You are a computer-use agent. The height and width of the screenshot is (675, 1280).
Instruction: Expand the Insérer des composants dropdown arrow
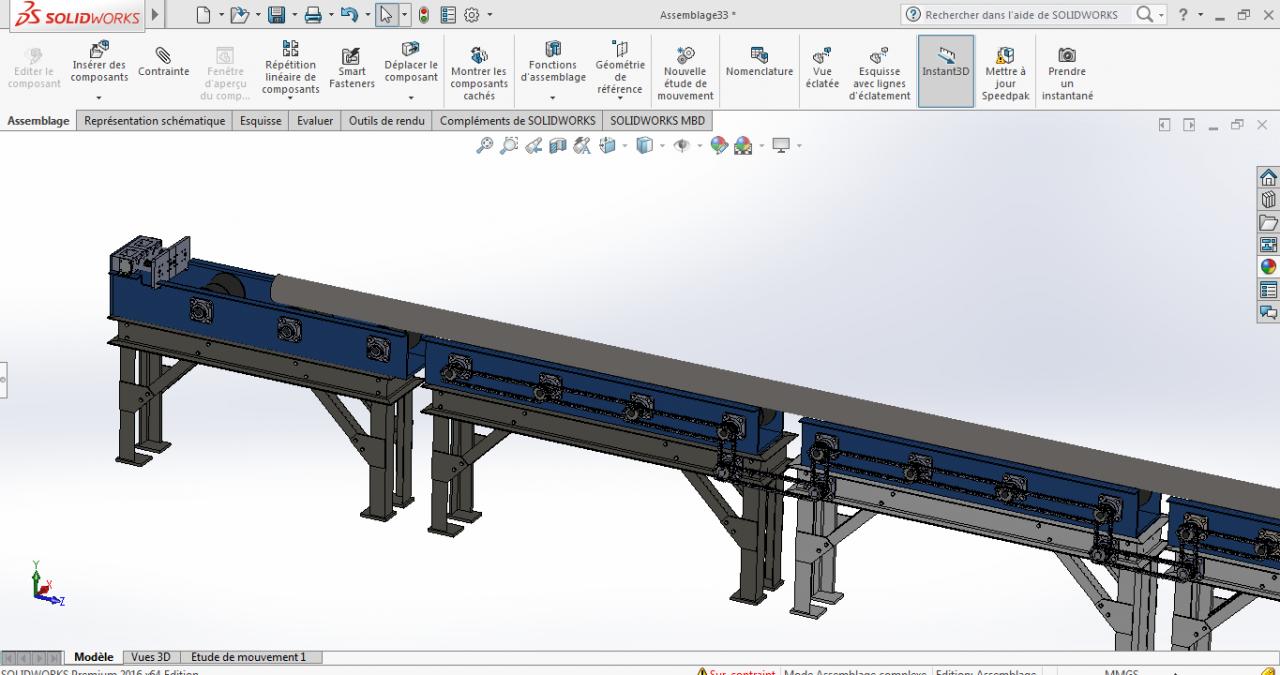tap(99, 98)
